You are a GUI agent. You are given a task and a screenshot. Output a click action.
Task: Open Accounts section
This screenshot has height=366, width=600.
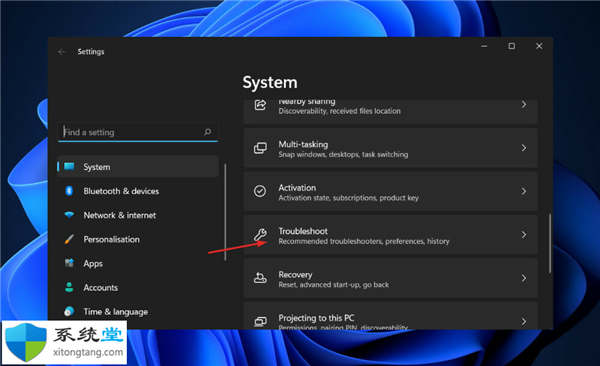[138, 288]
